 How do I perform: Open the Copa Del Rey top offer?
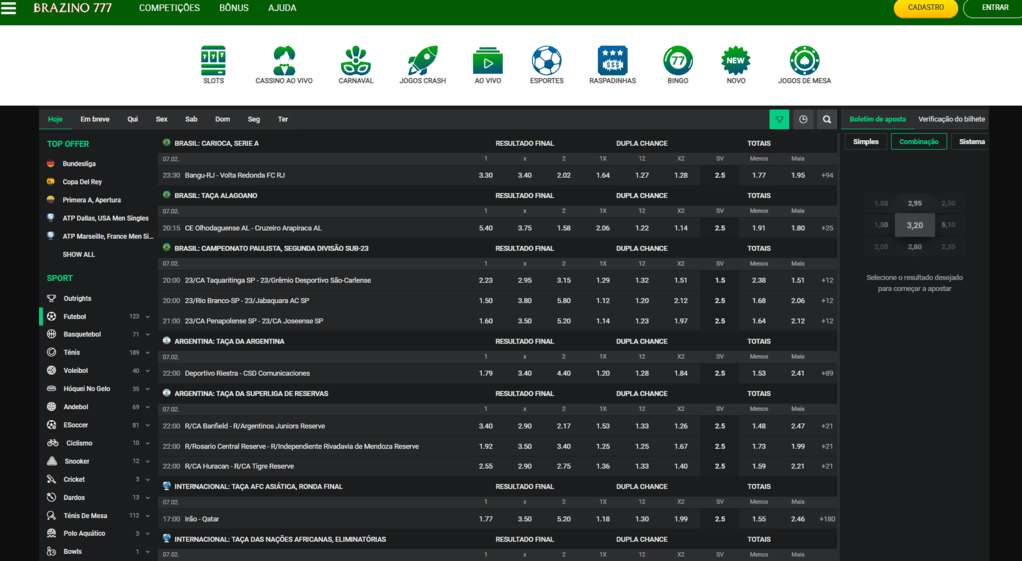82,182
